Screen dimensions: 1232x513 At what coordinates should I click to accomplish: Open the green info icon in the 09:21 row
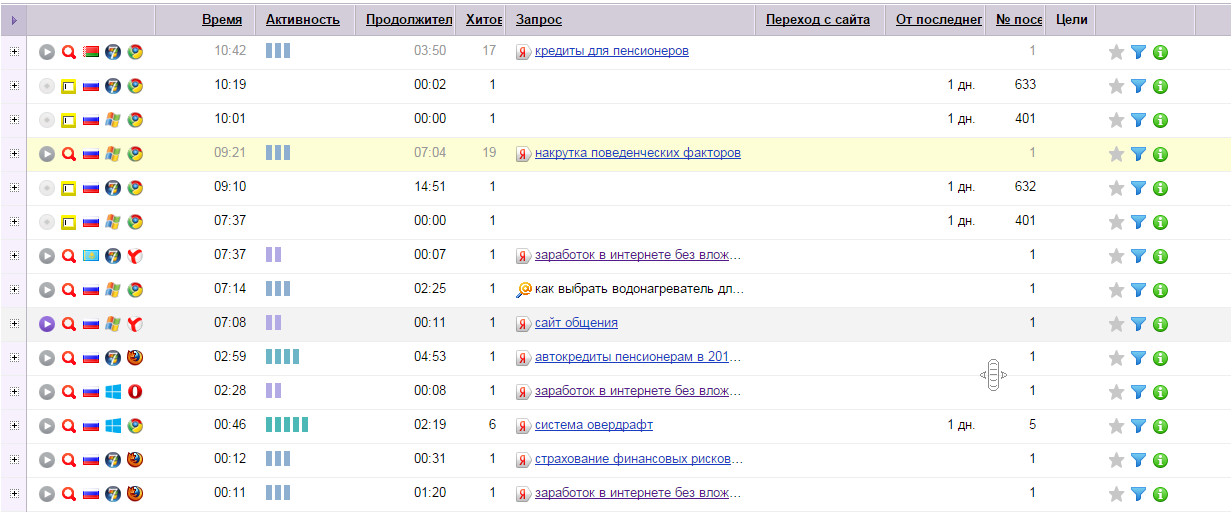pyautogui.click(x=1161, y=154)
